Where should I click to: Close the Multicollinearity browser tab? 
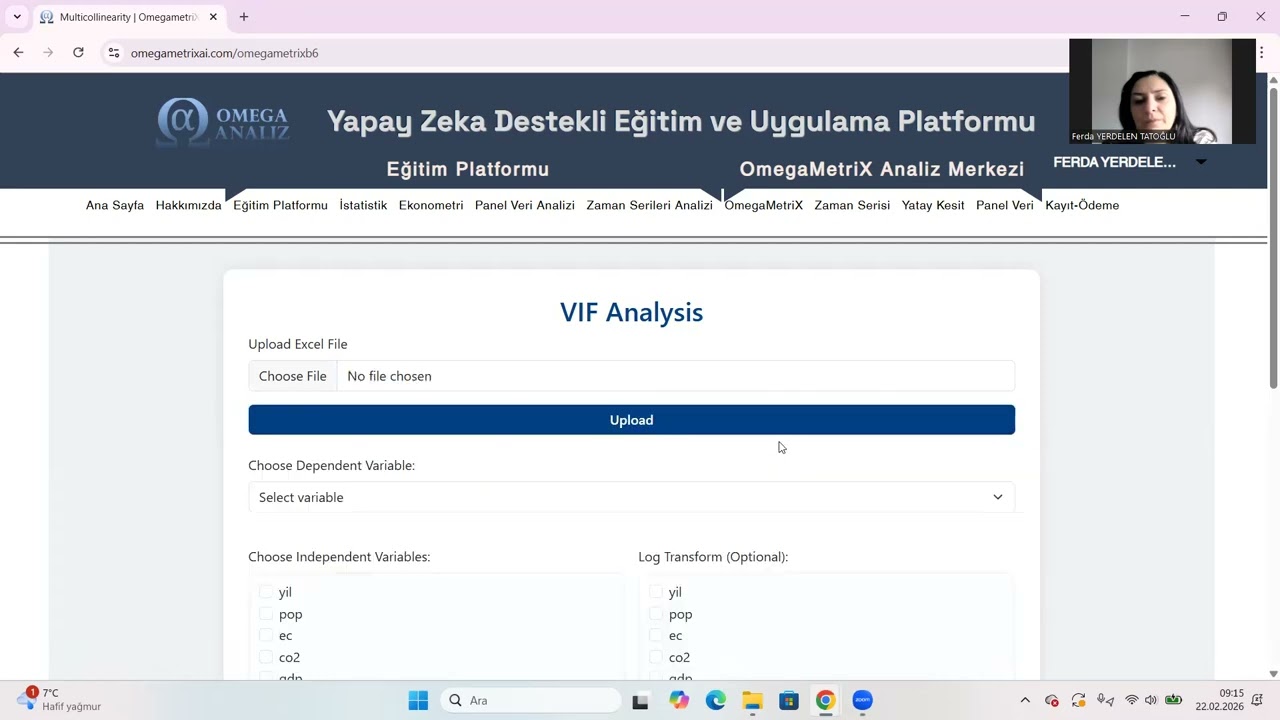point(213,17)
